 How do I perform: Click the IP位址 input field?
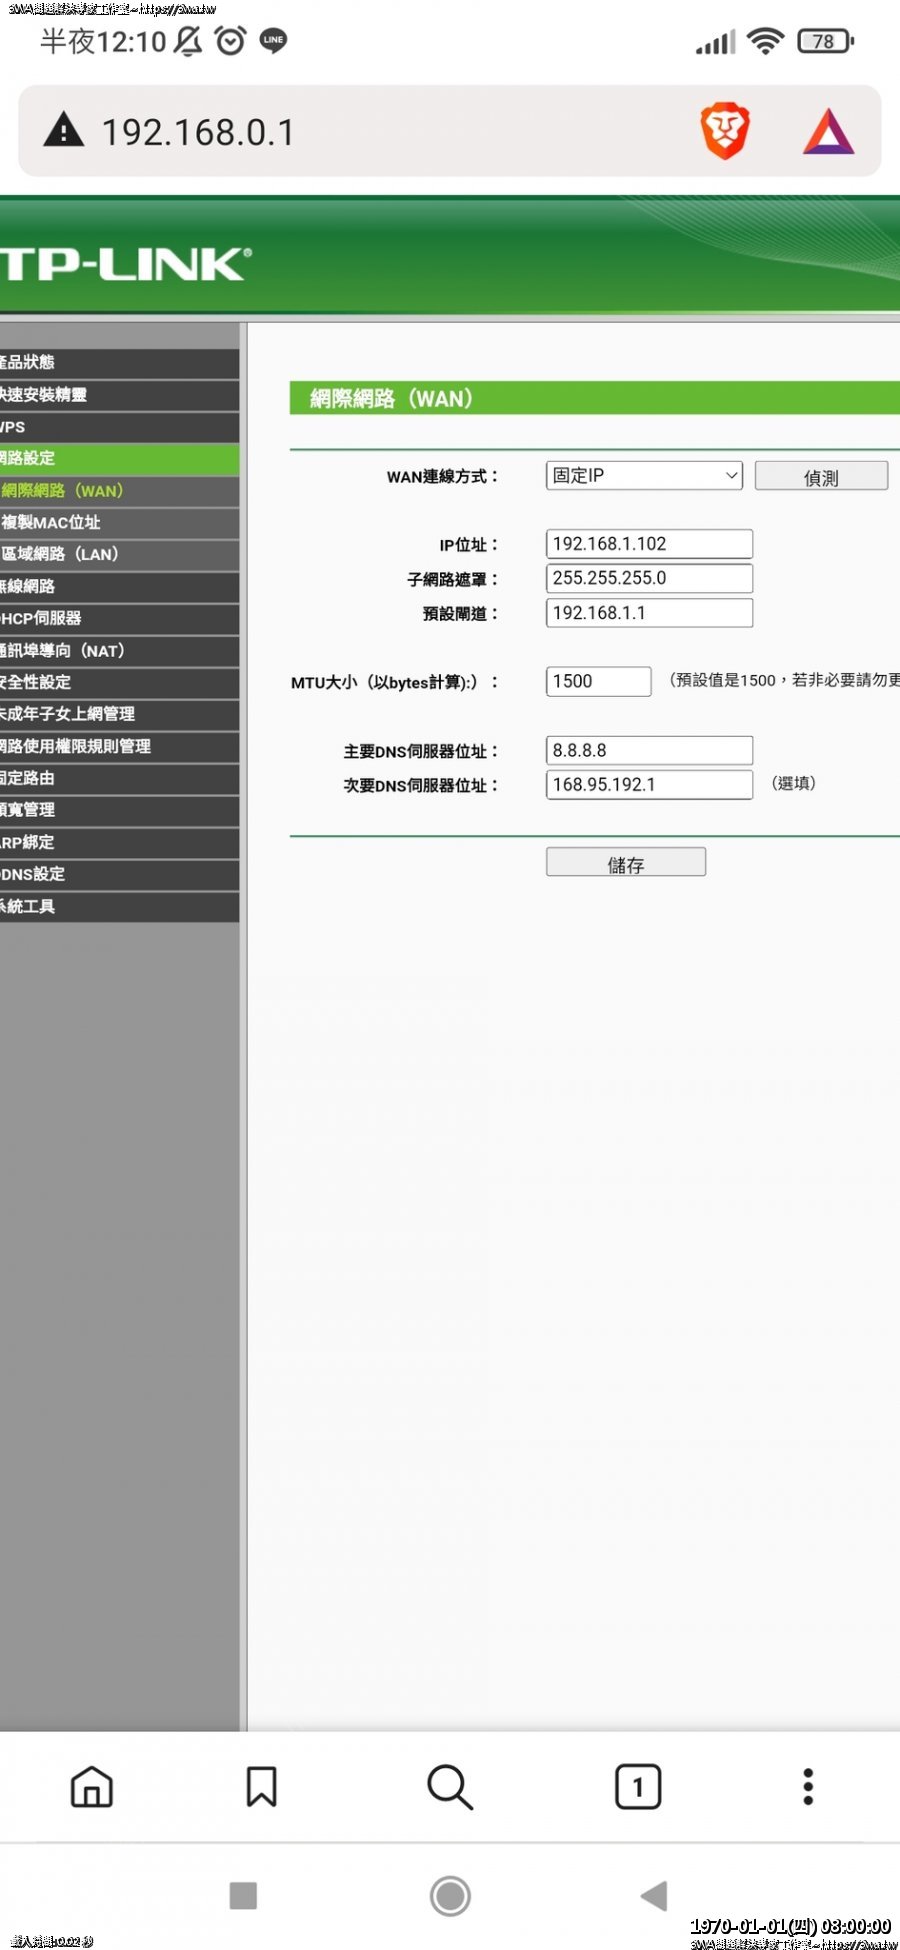649,544
